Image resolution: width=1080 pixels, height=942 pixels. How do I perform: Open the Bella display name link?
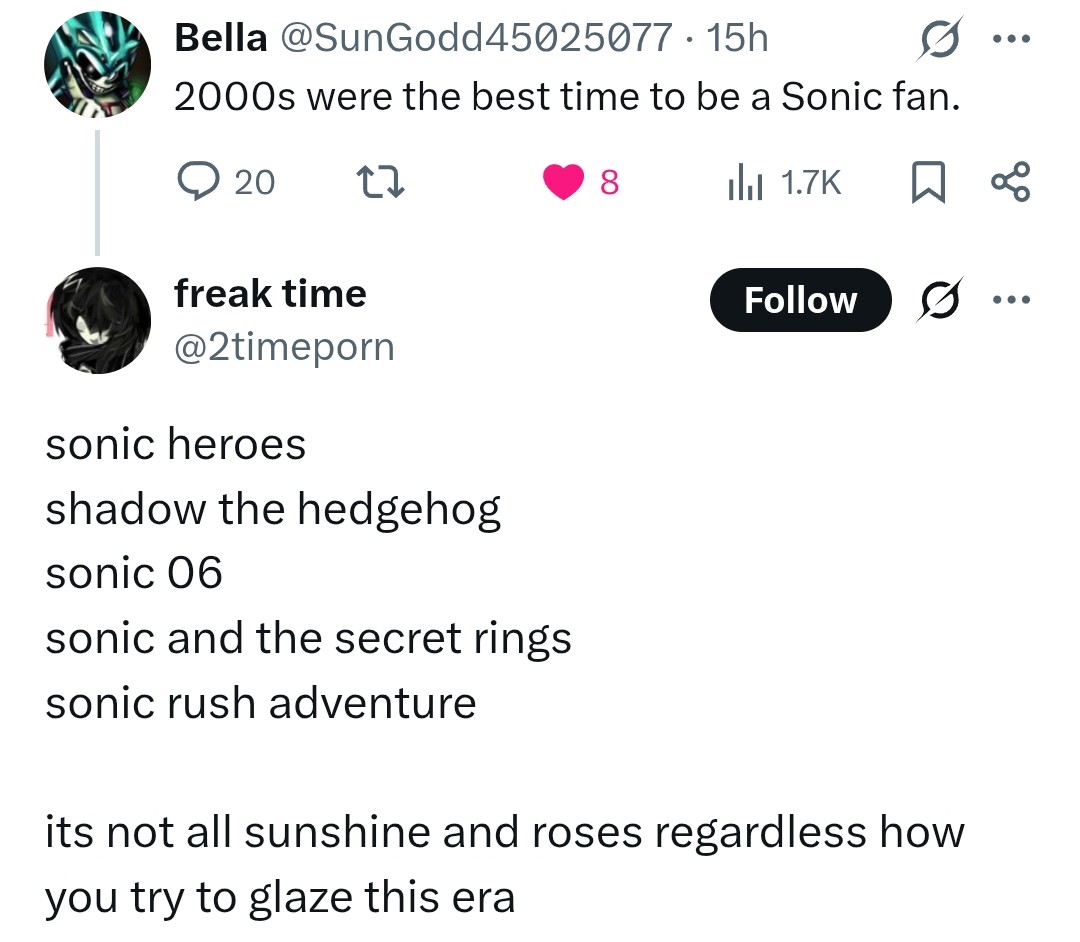(x=220, y=38)
